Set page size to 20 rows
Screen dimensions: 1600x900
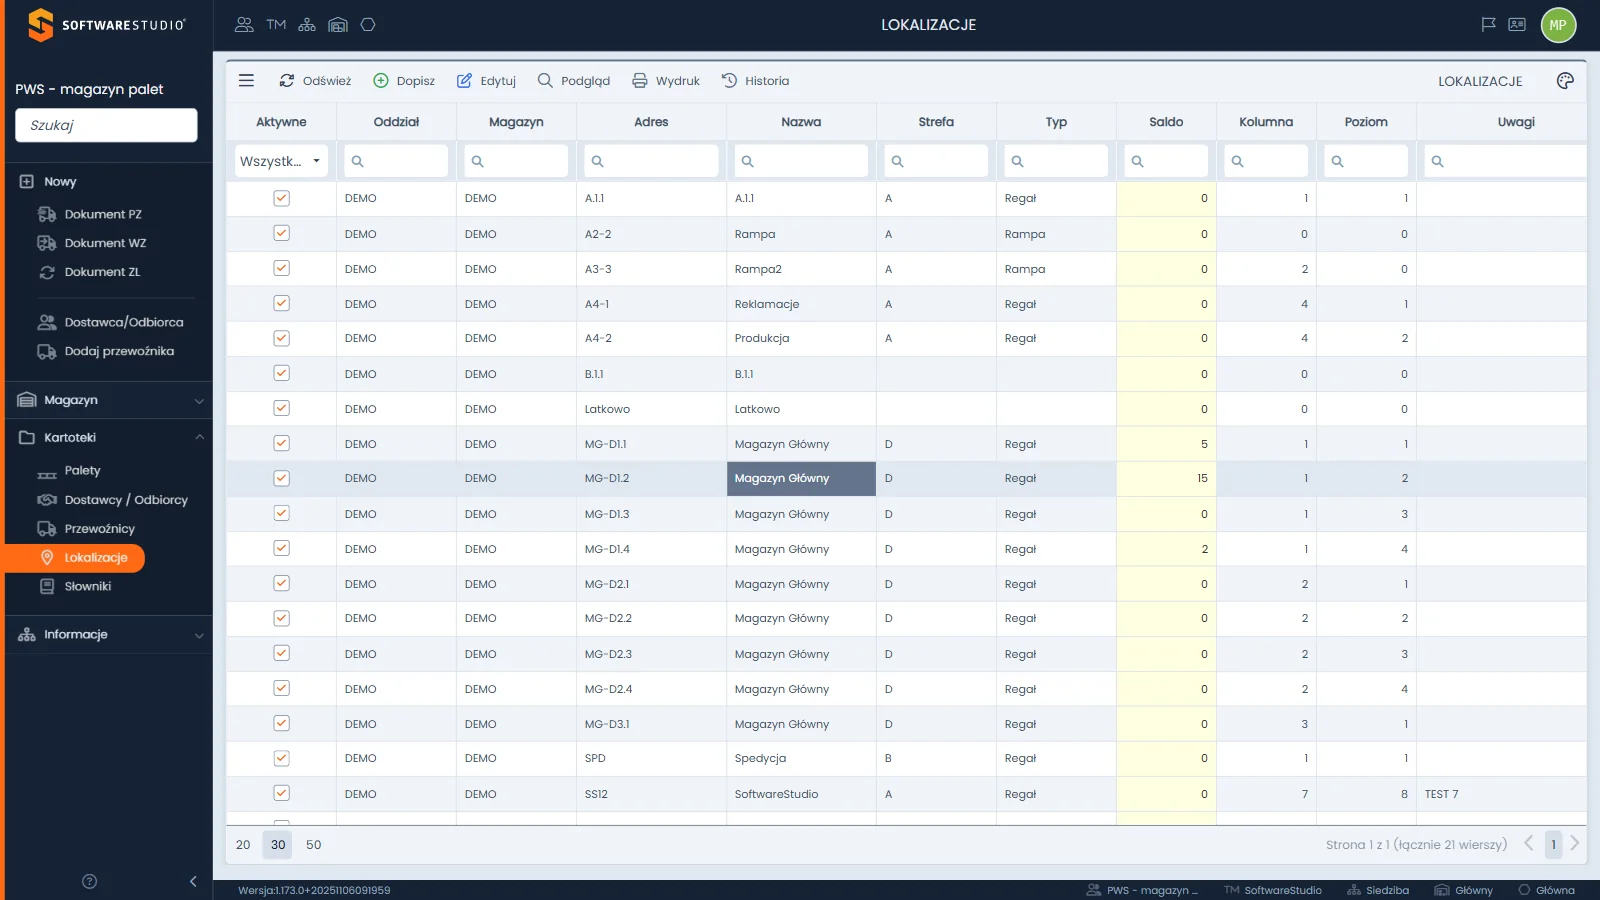click(243, 845)
